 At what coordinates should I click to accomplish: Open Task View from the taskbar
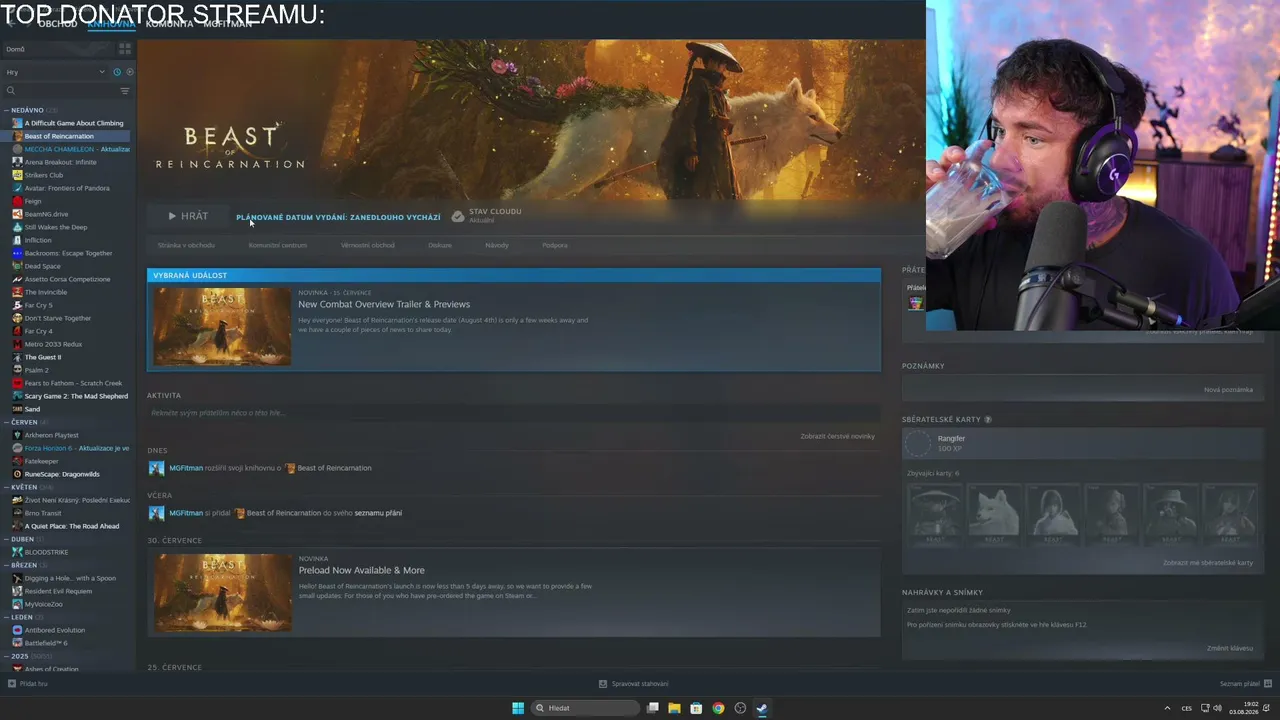(x=653, y=708)
